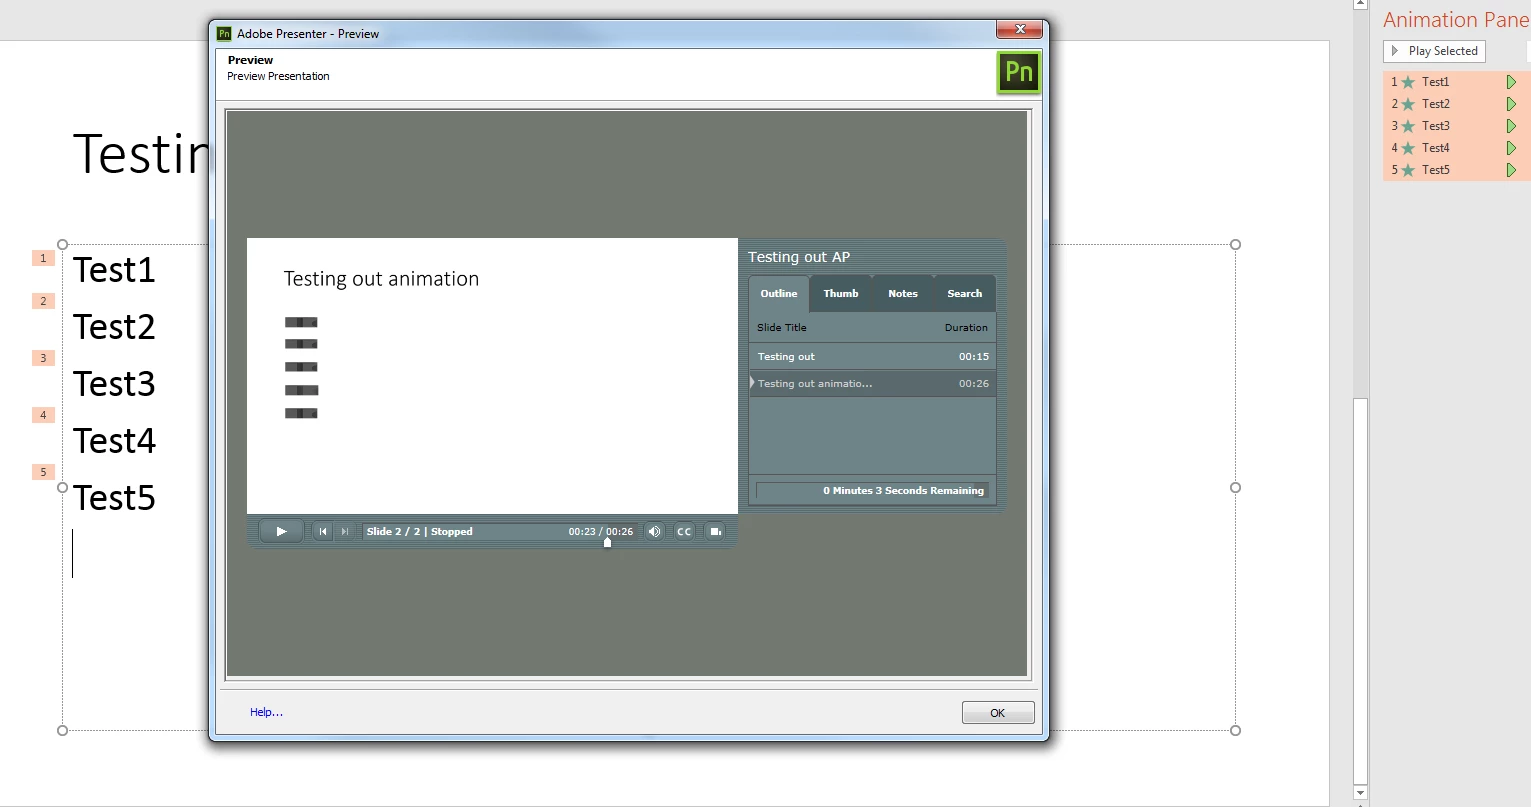
Task: Click the Test1 text on the slide
Action: coord(114,270)
